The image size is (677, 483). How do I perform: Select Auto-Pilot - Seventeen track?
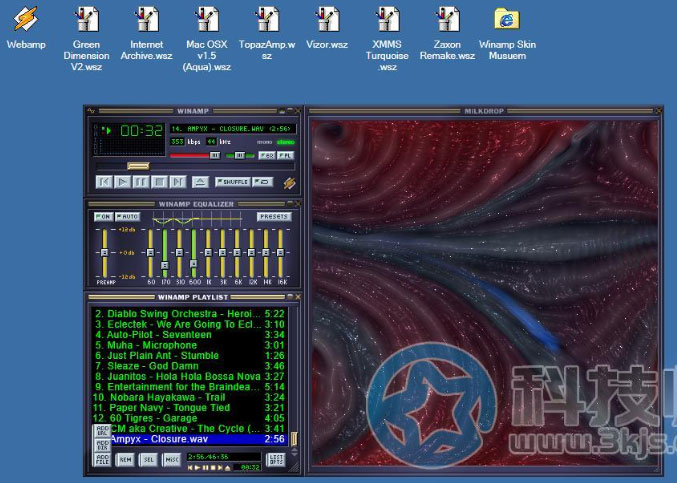tap(189, 335)
